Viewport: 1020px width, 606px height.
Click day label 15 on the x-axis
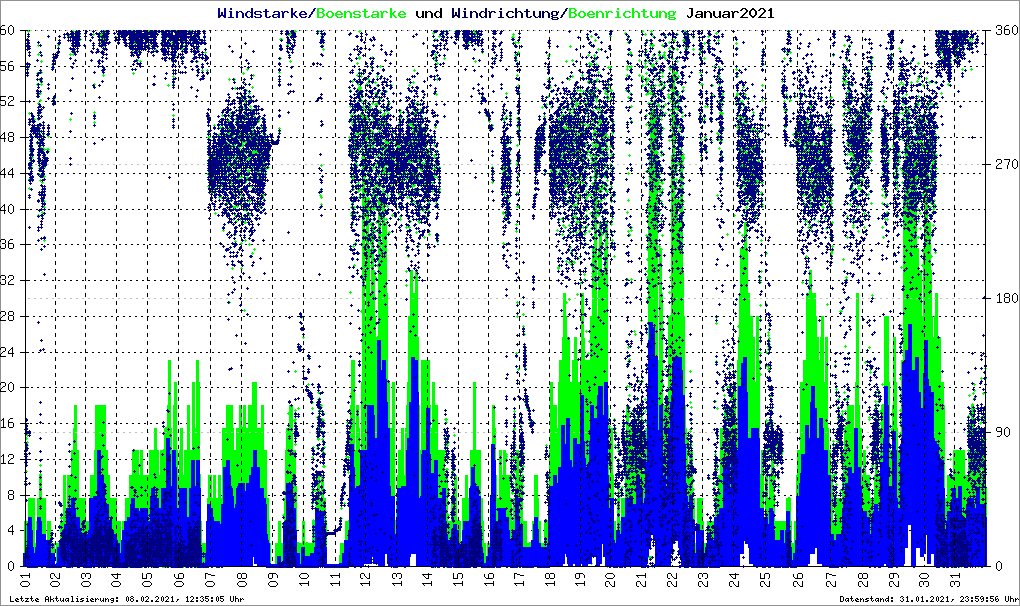pos(459,579)
